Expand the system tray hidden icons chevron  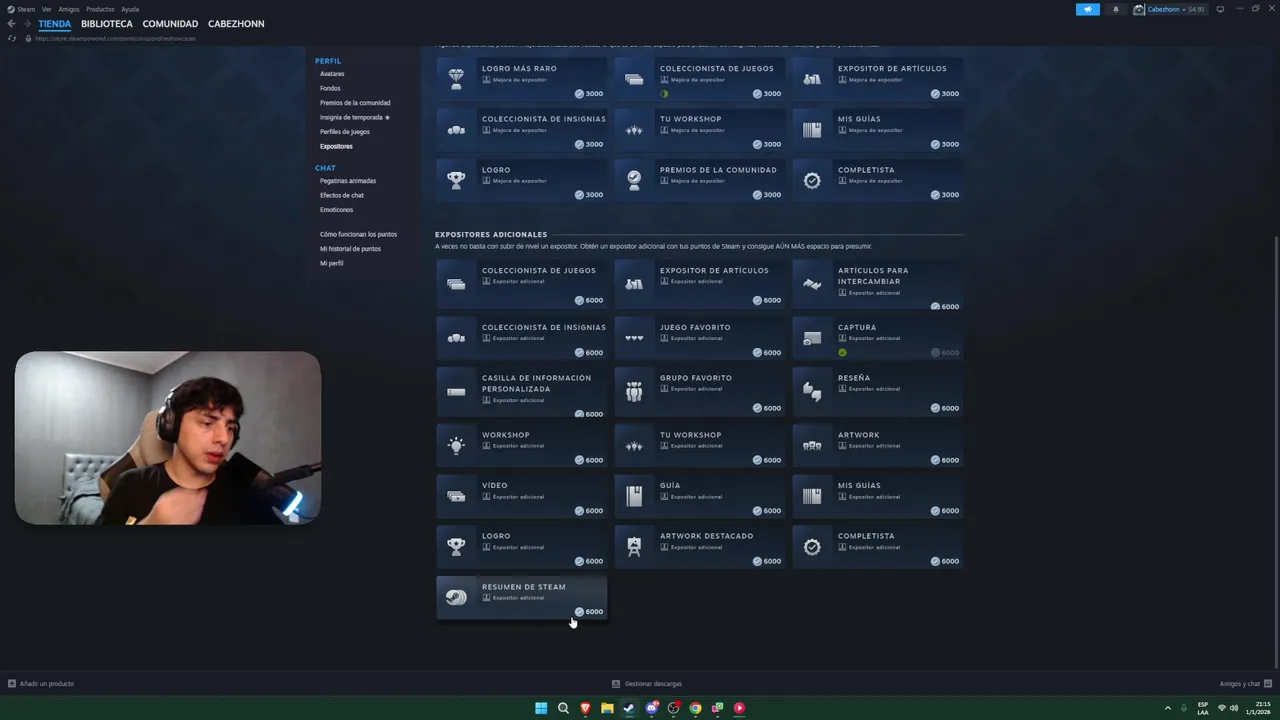tap(1167, 708)
